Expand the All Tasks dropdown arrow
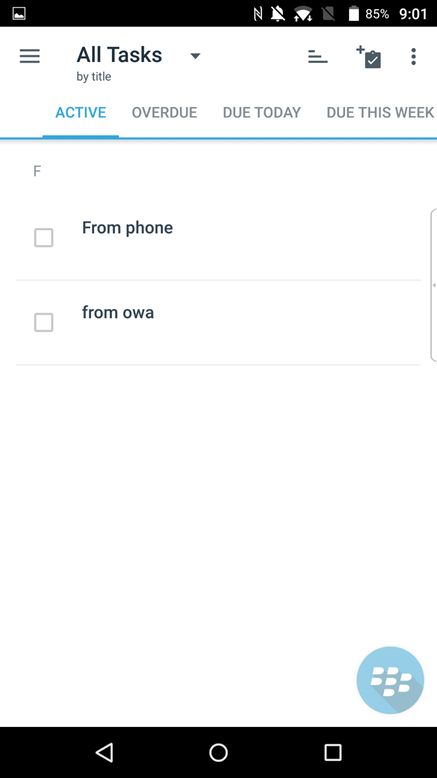437x778 pixels. pos(195,56)
